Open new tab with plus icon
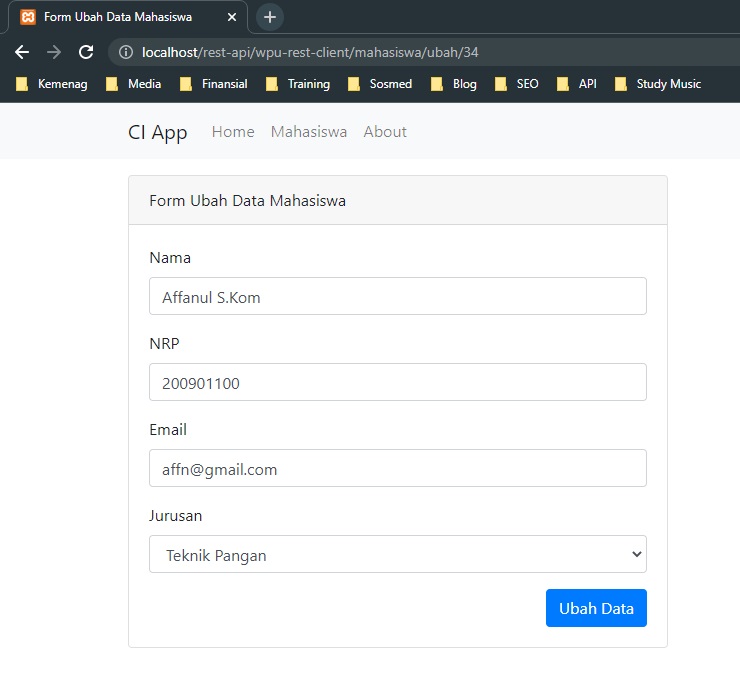Screen dimensions: 740x700 coord(270,17)
